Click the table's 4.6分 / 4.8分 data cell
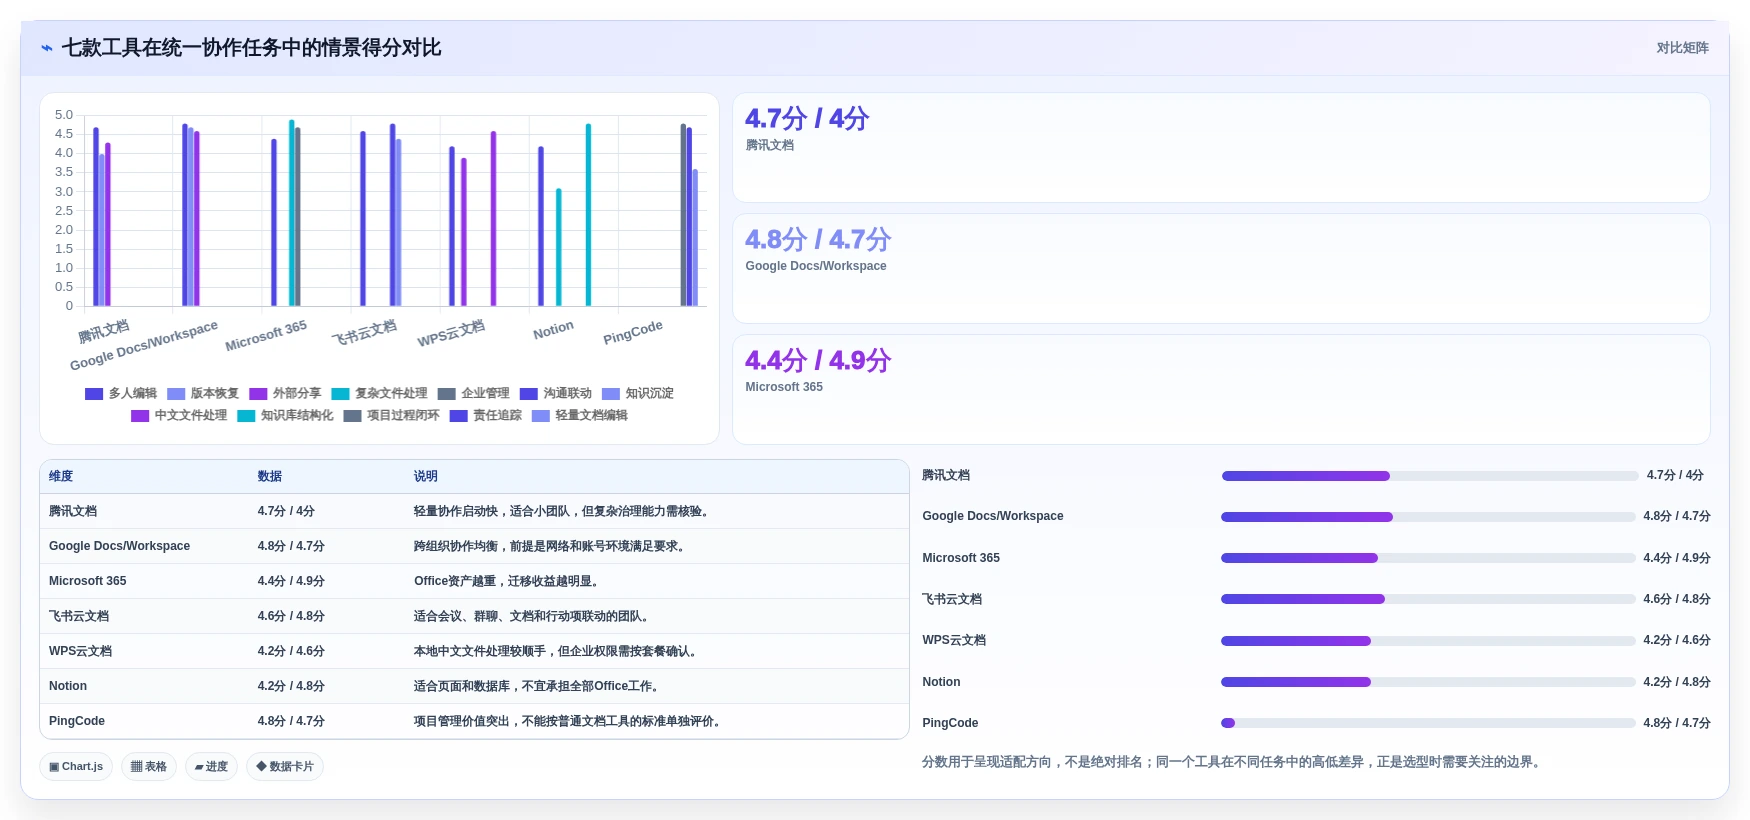The height and width of the screenshot is (820, 1750). [291, 617]
